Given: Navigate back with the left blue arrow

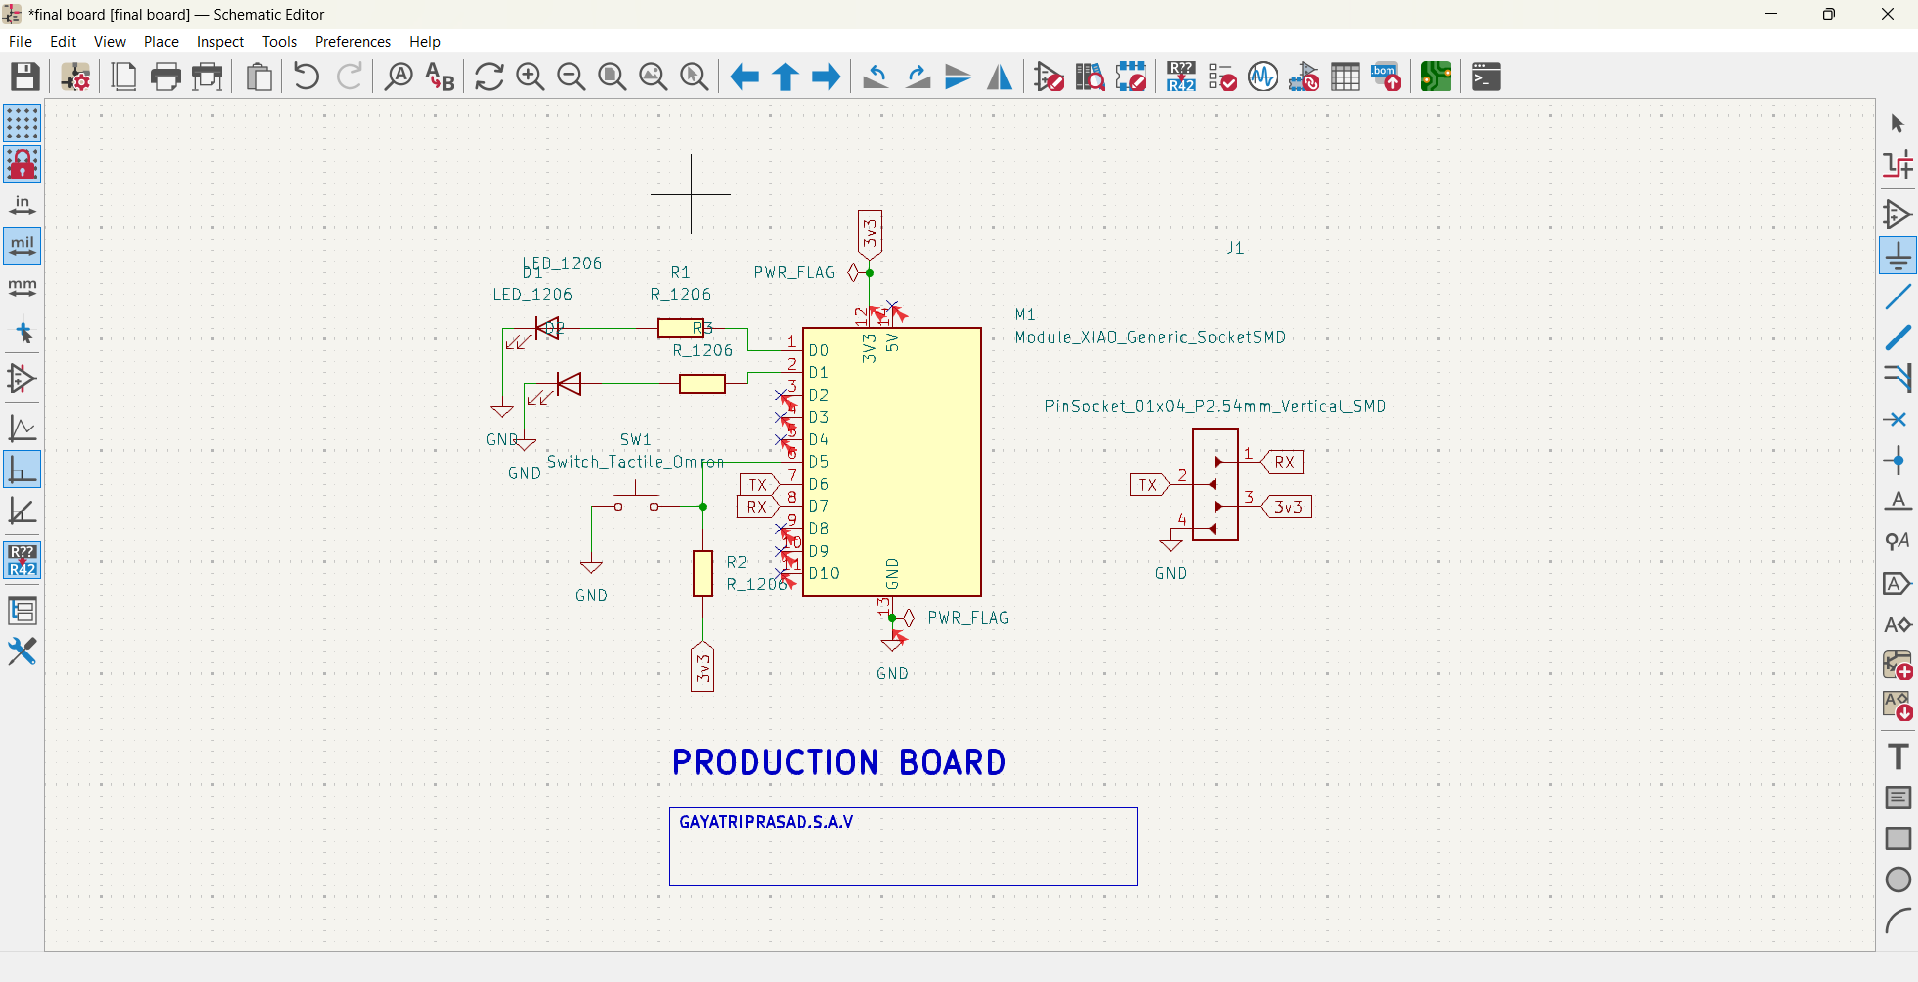Looking at the screenshot, I should tap(745, 77).
